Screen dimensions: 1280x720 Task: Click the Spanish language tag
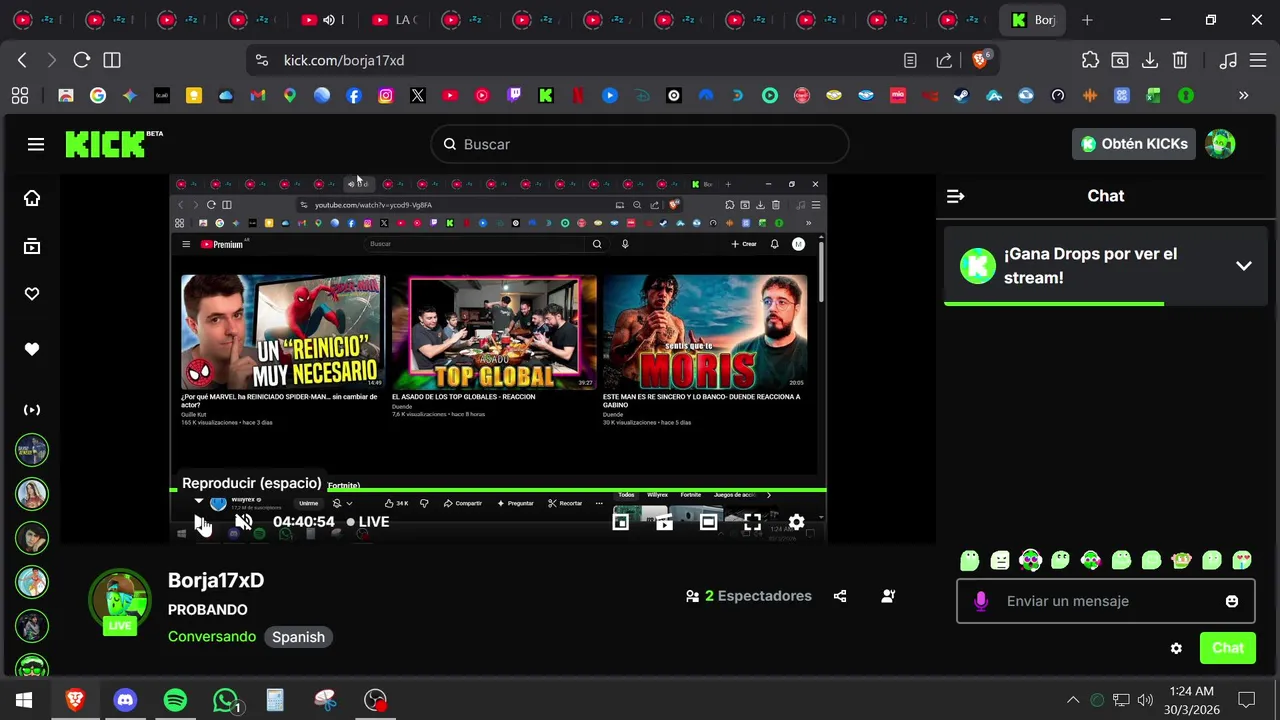pyautogui.click(x=298, y=637)
